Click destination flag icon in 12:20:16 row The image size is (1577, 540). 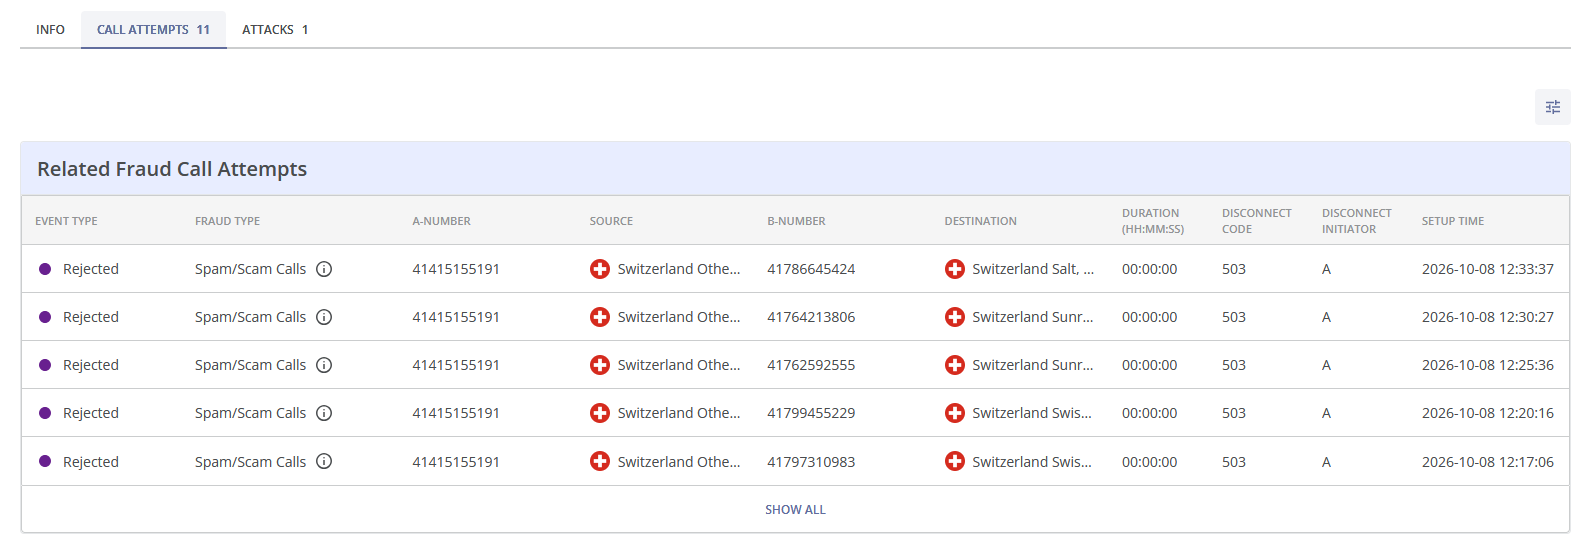pos(955,413)
